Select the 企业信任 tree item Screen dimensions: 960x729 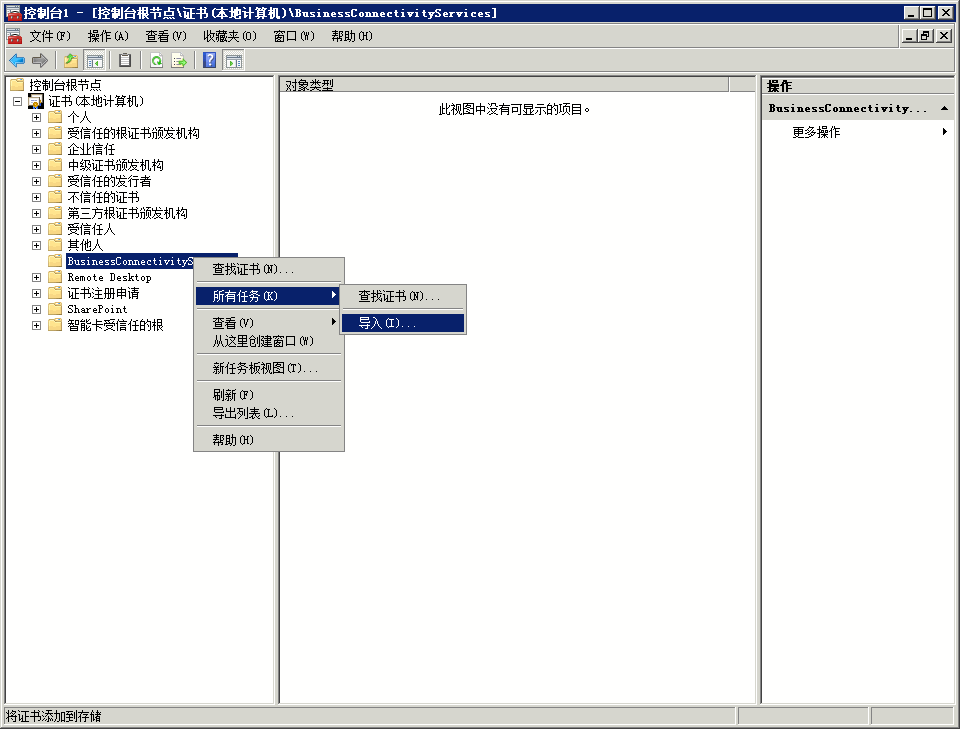[91, 149]
